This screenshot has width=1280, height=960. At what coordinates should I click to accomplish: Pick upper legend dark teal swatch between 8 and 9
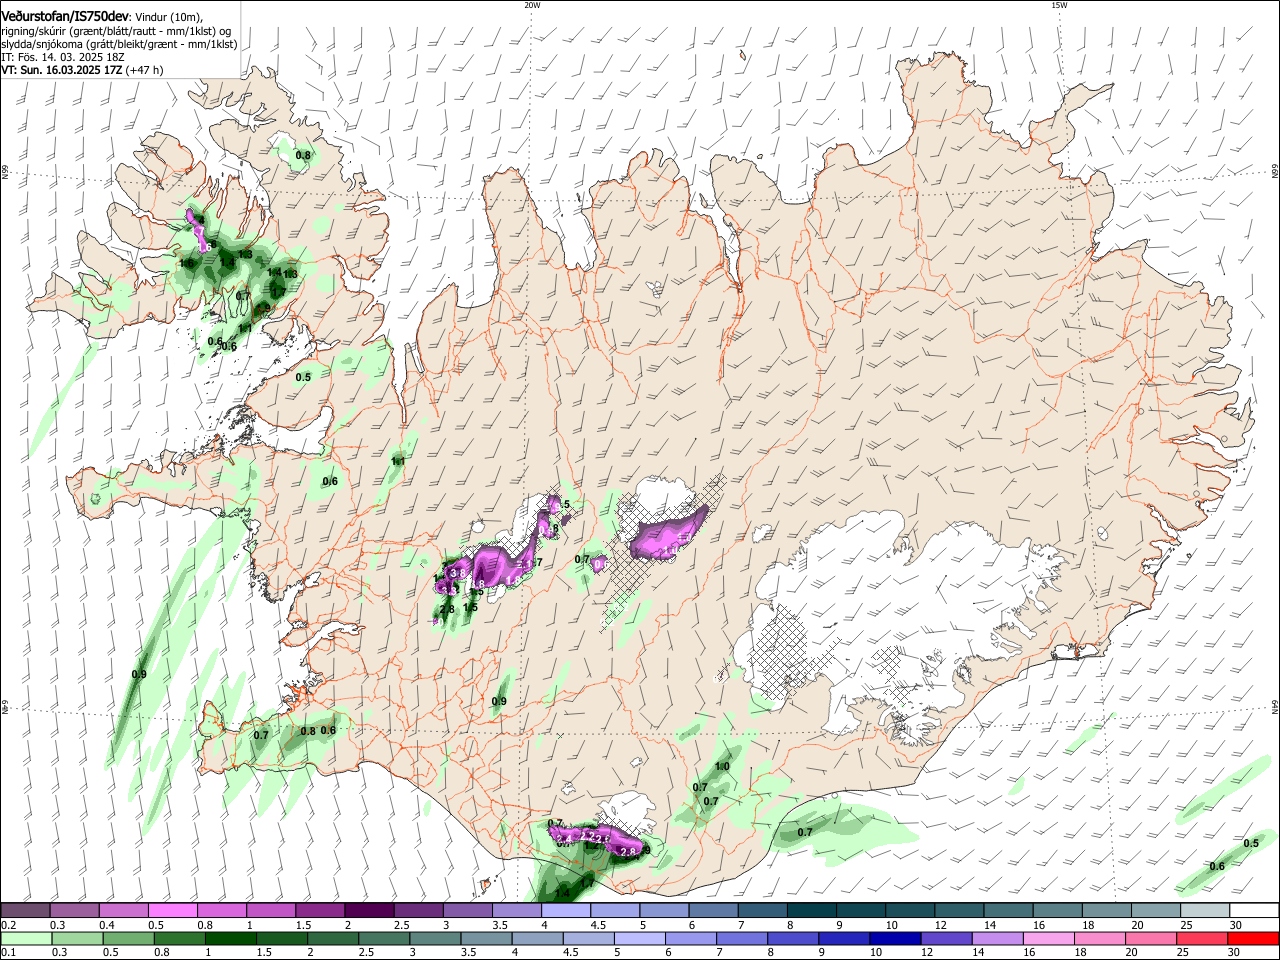[811, 911]
